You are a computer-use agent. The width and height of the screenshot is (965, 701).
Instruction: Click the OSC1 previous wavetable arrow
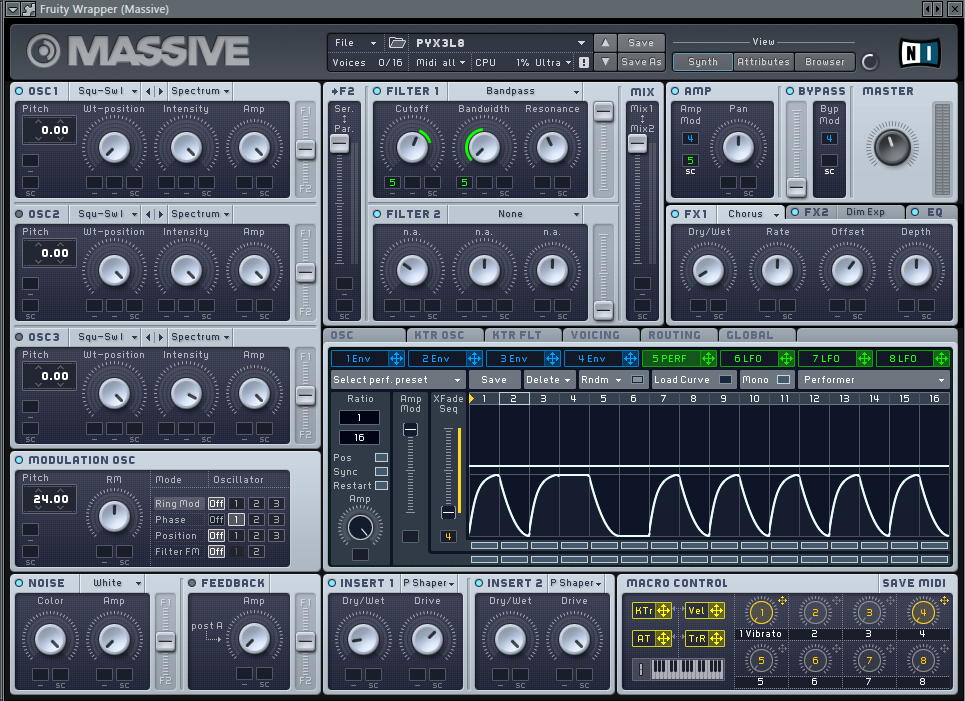(x=148, y=91)
